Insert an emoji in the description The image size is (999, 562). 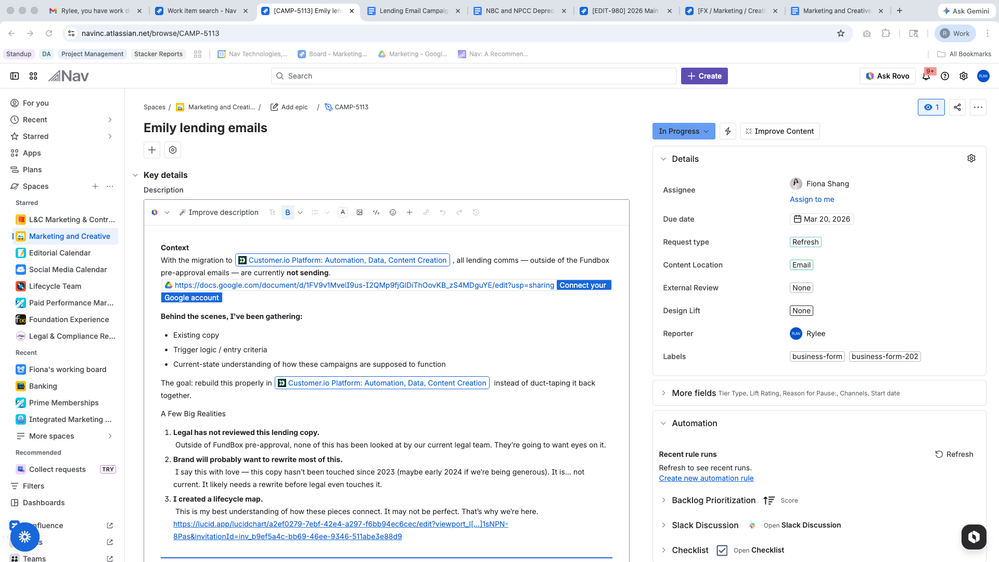pos(392,212)
